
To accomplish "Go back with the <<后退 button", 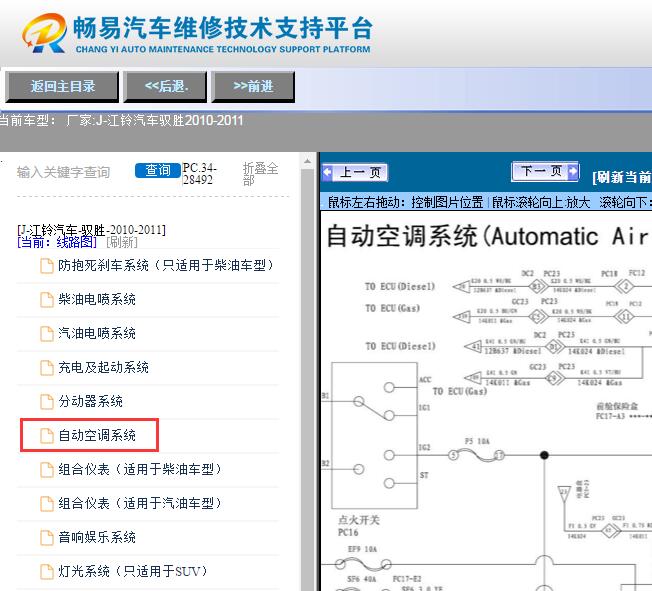I will 165,87.
